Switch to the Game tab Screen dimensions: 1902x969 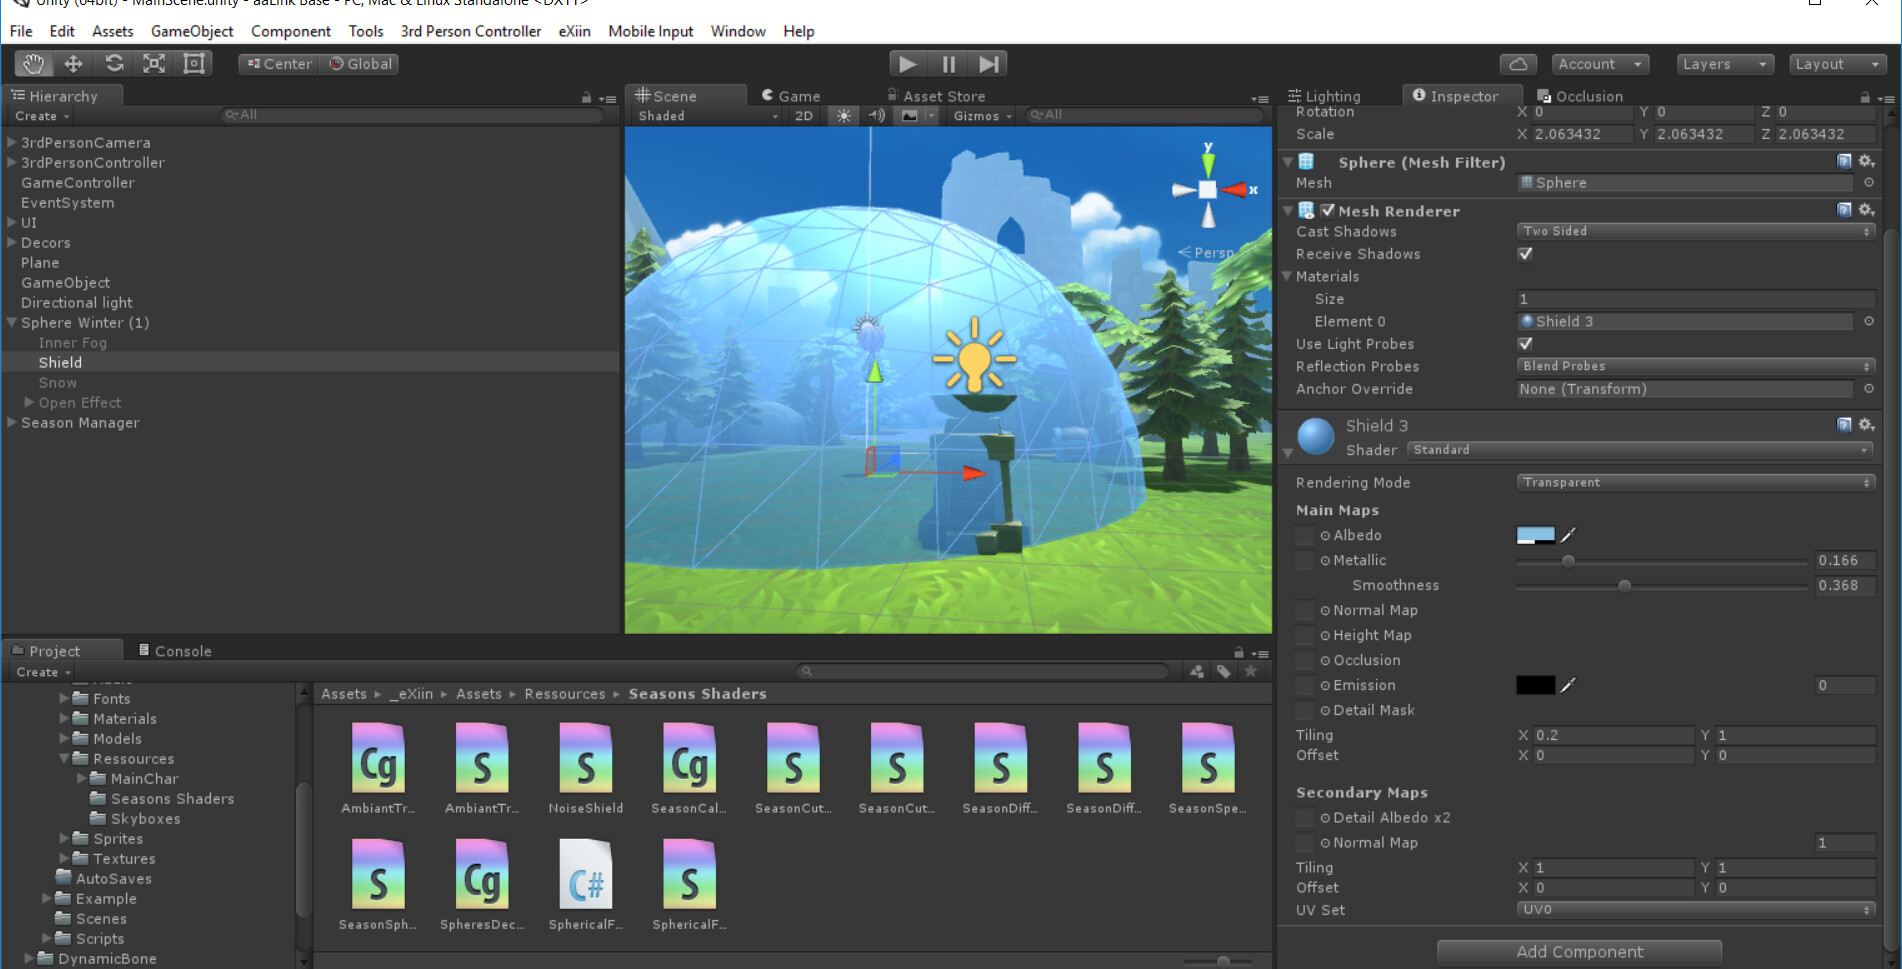click(789, 95)
